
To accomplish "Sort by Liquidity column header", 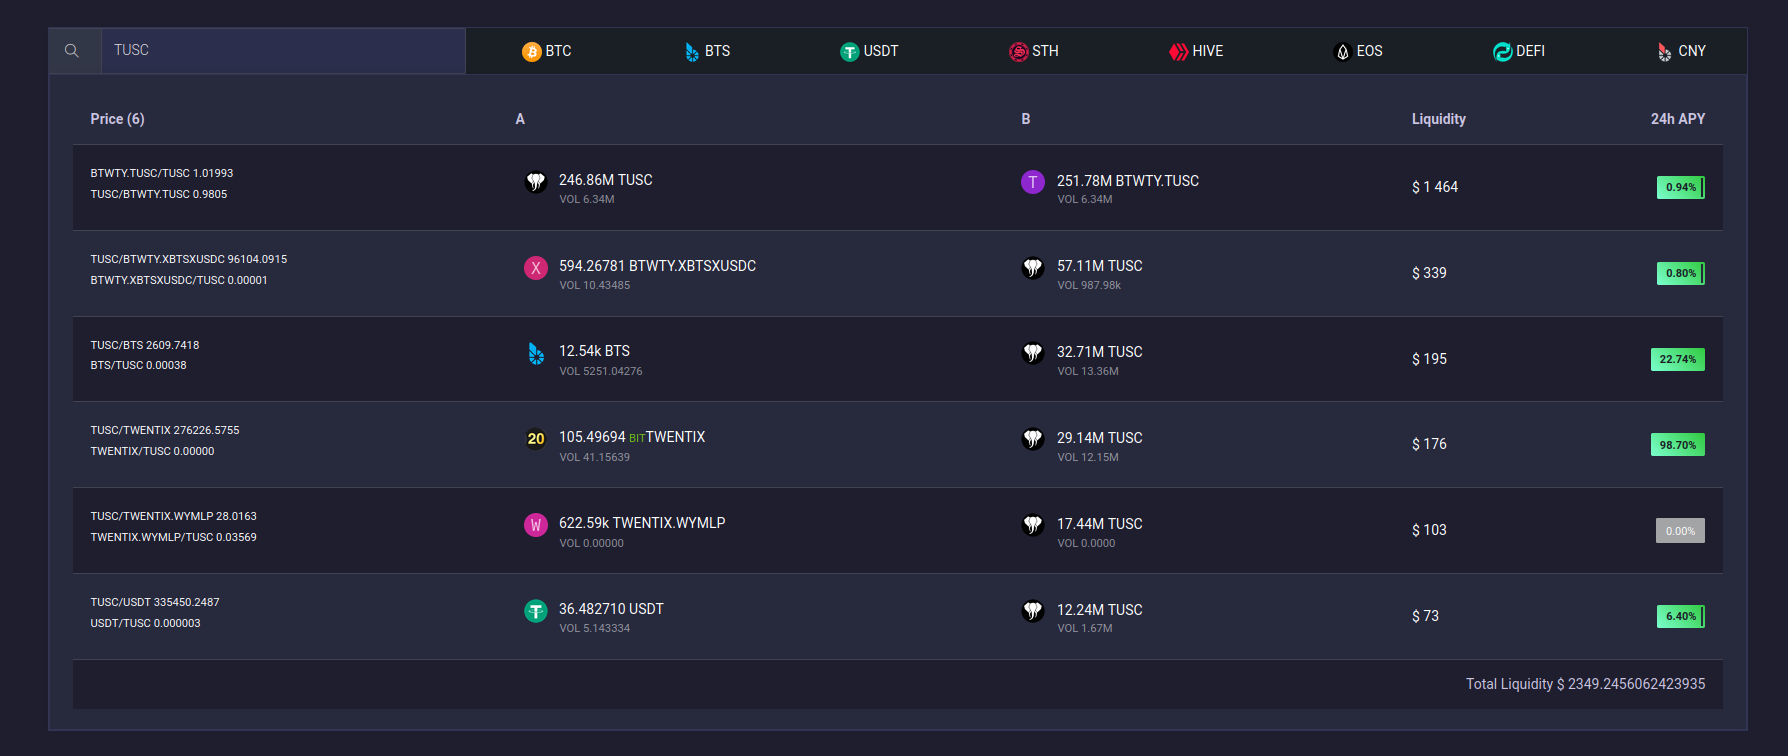I will tap(1439, 119).
